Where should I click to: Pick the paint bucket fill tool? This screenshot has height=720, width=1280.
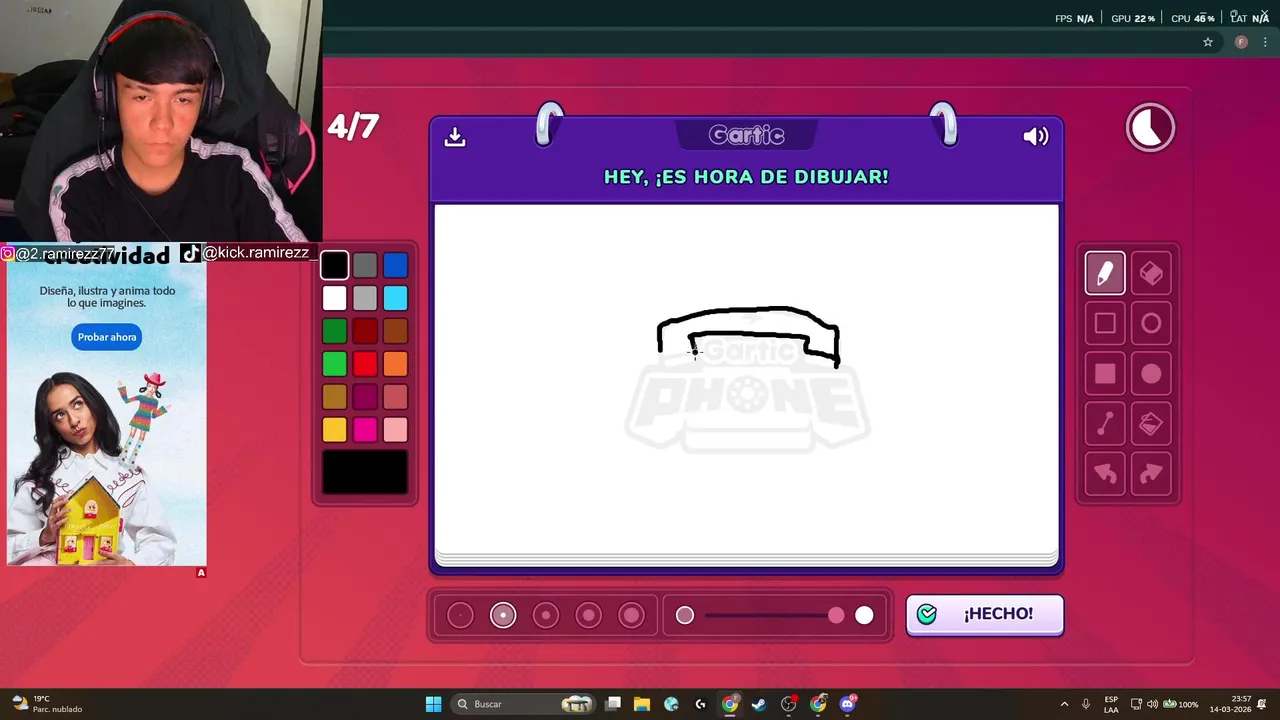click(x=1151, y=424)
